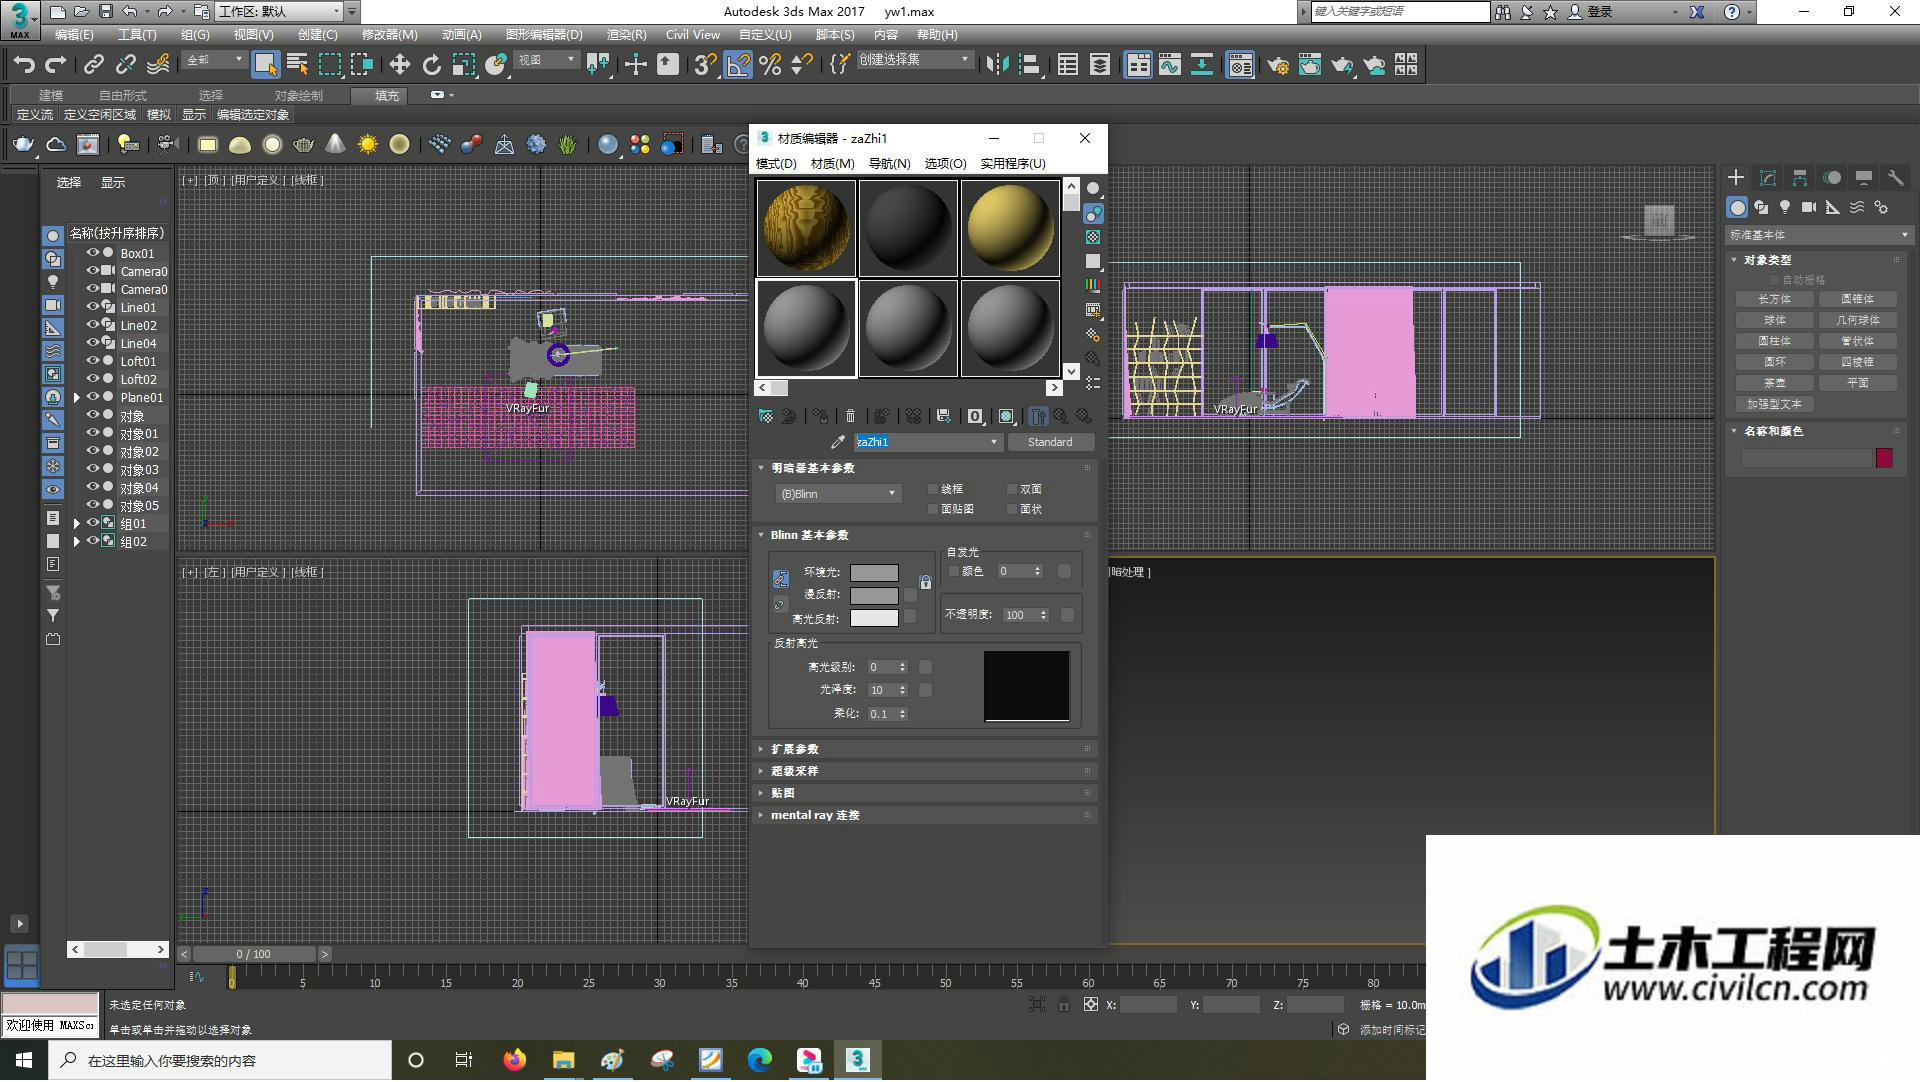The image size is (1920, 1082).
Task: Click the 加强型文本 button
Action: [x=1774, y=404]
